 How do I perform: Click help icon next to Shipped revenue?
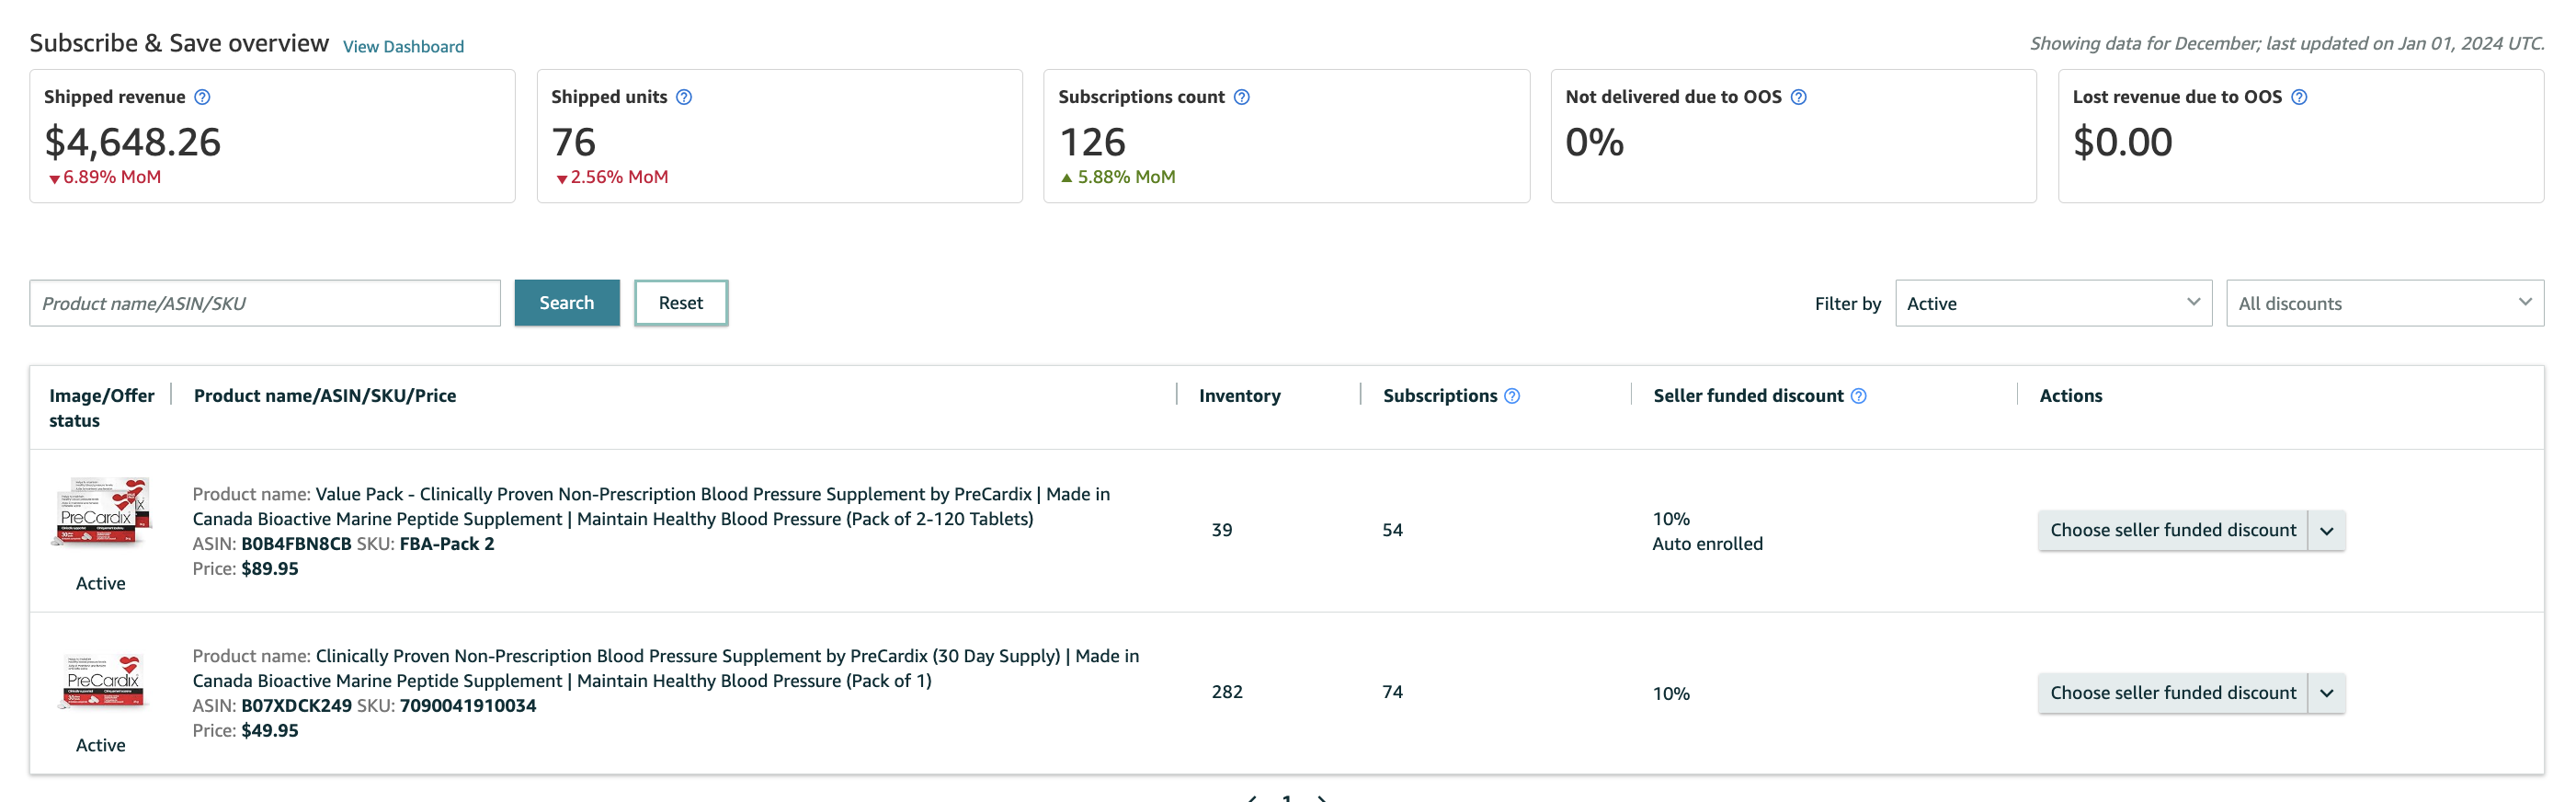[202, 97]
